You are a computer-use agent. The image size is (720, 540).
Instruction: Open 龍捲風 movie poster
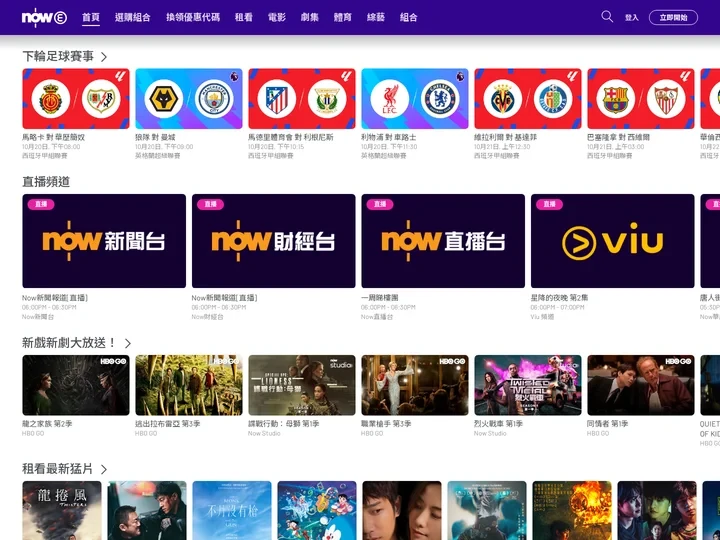tap(62, 510)
